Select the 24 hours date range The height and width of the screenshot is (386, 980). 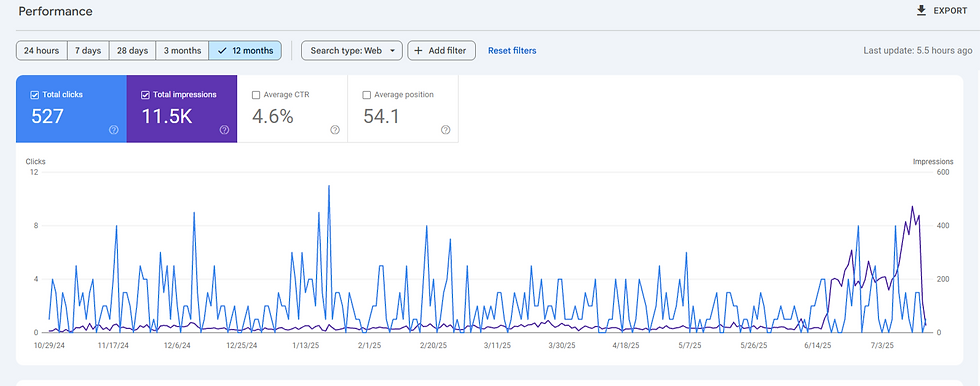pyautogui.click(x=41, y=51)
